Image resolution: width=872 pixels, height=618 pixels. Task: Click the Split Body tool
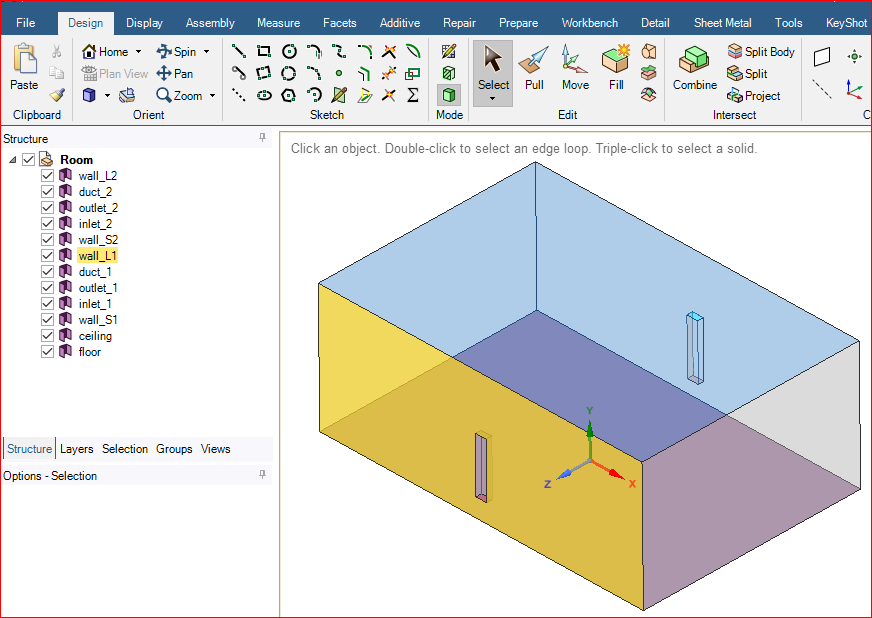coord(760,52)
